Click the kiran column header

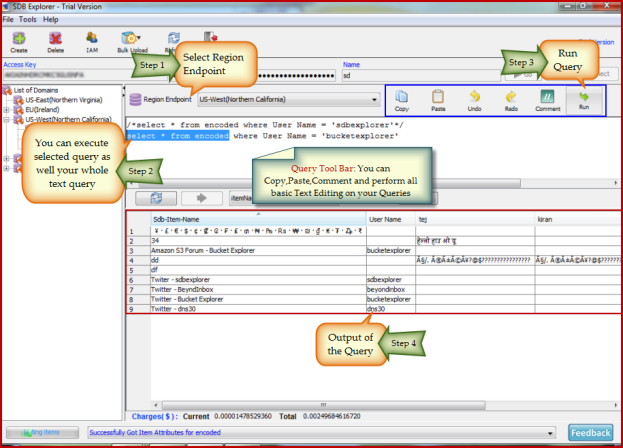(x=578, y=219)
